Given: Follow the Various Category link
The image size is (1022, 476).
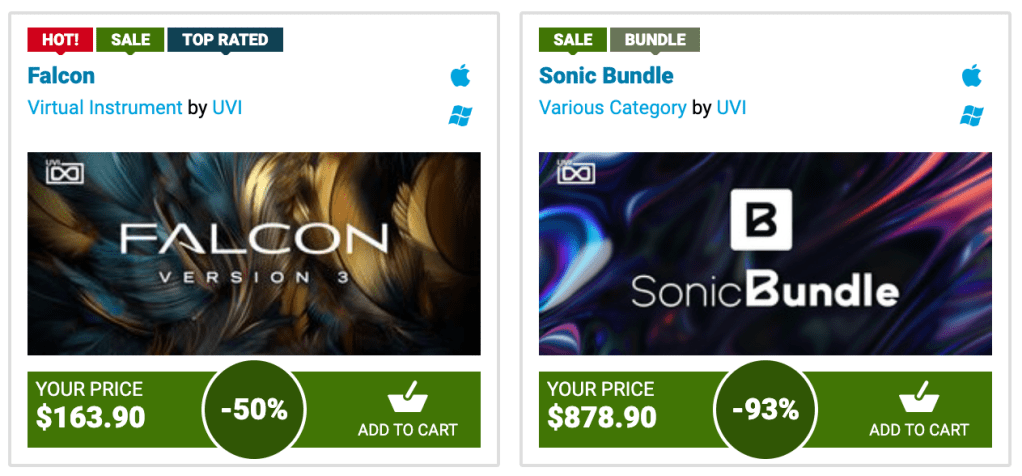Looking at the screenshot, I should click(612, 108).
